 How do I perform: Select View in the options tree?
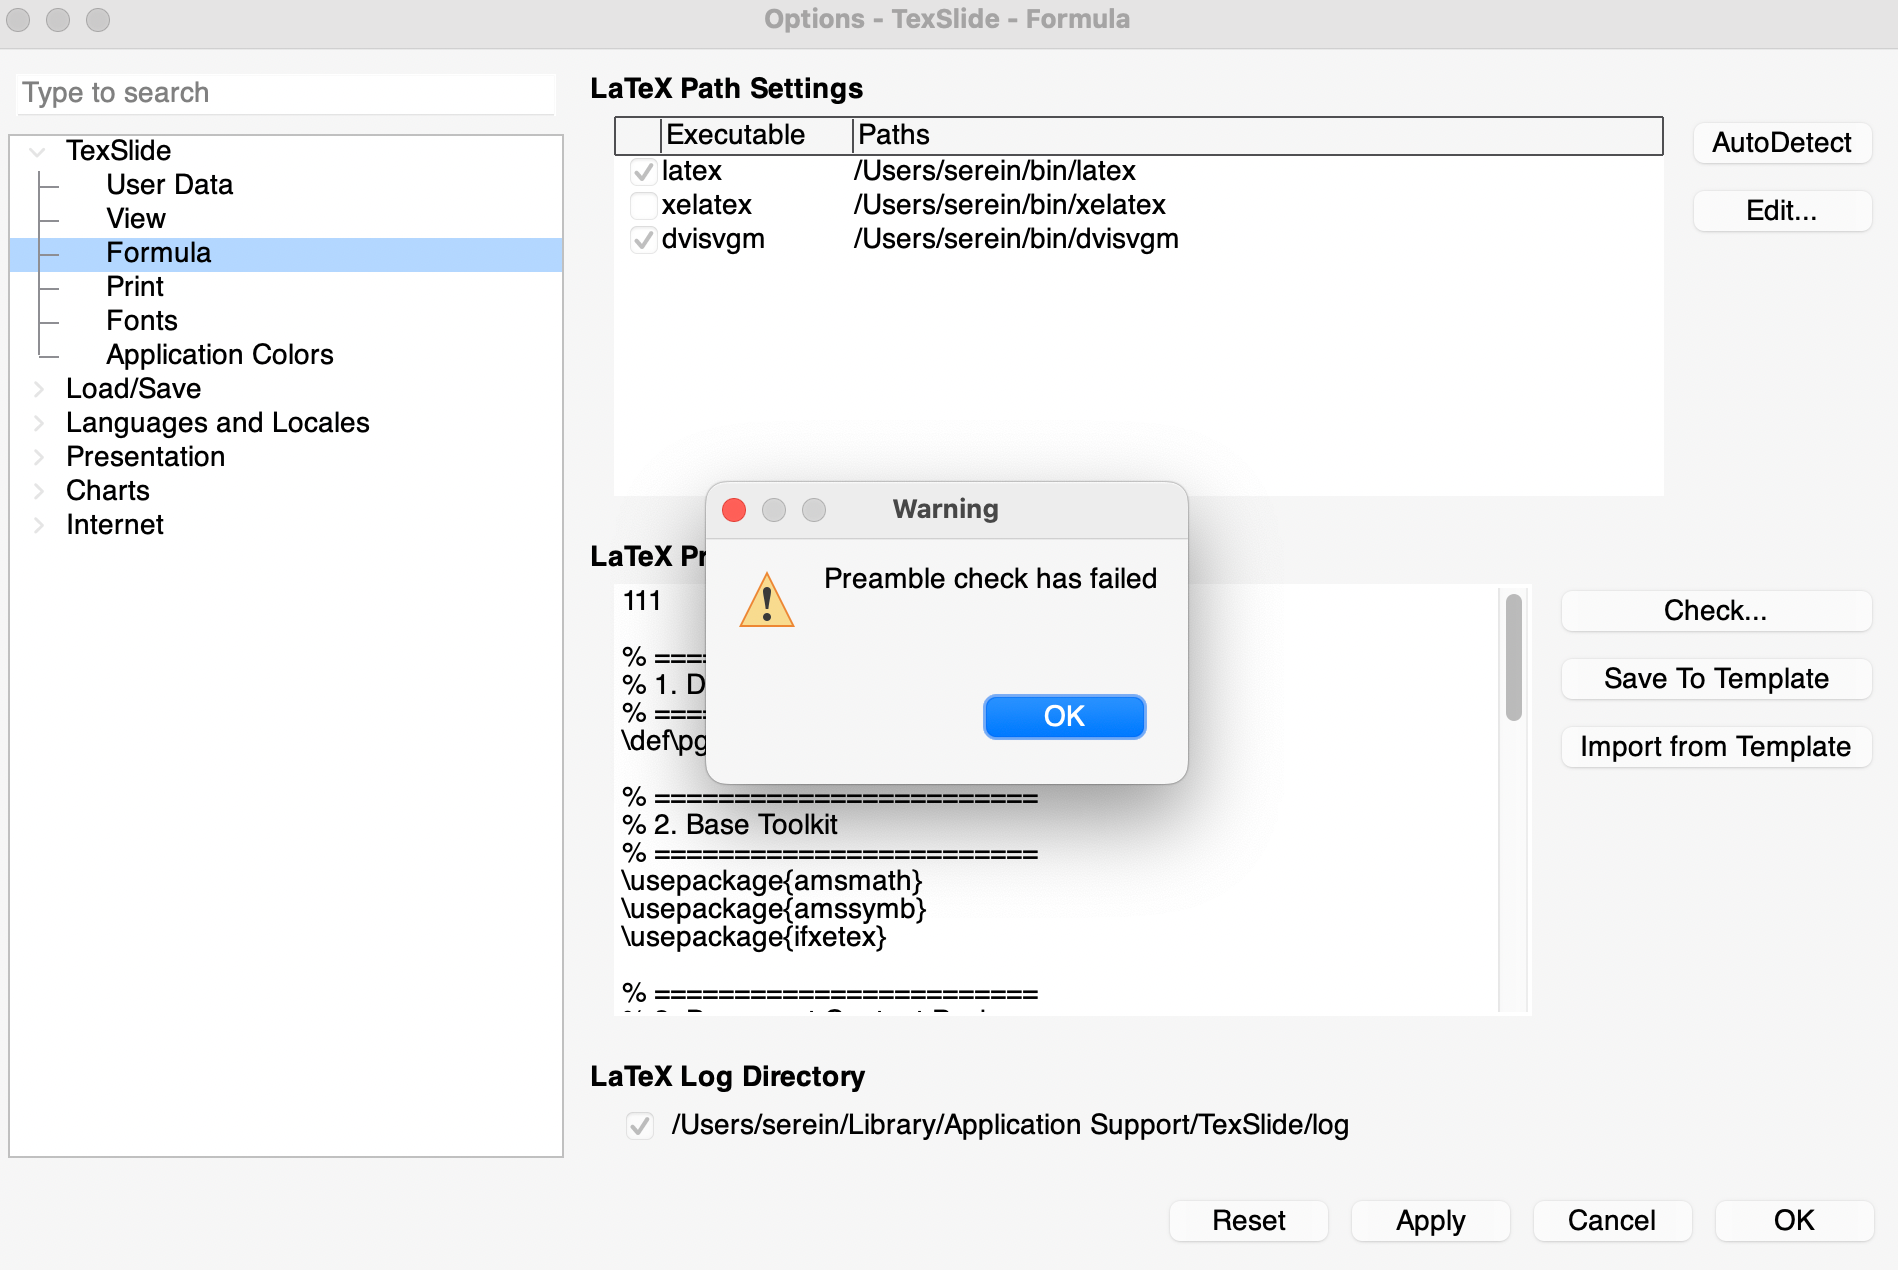click(x=136, y=219)
